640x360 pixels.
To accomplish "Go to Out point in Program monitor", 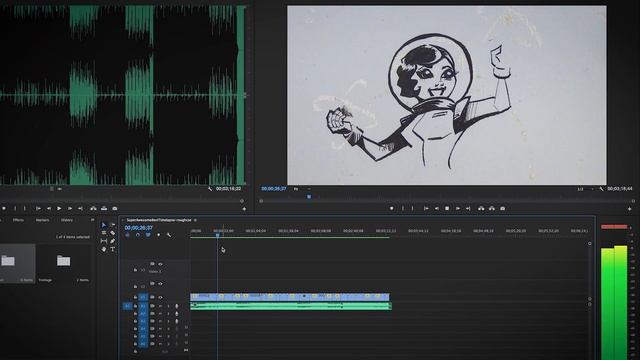I will [468, 209].
